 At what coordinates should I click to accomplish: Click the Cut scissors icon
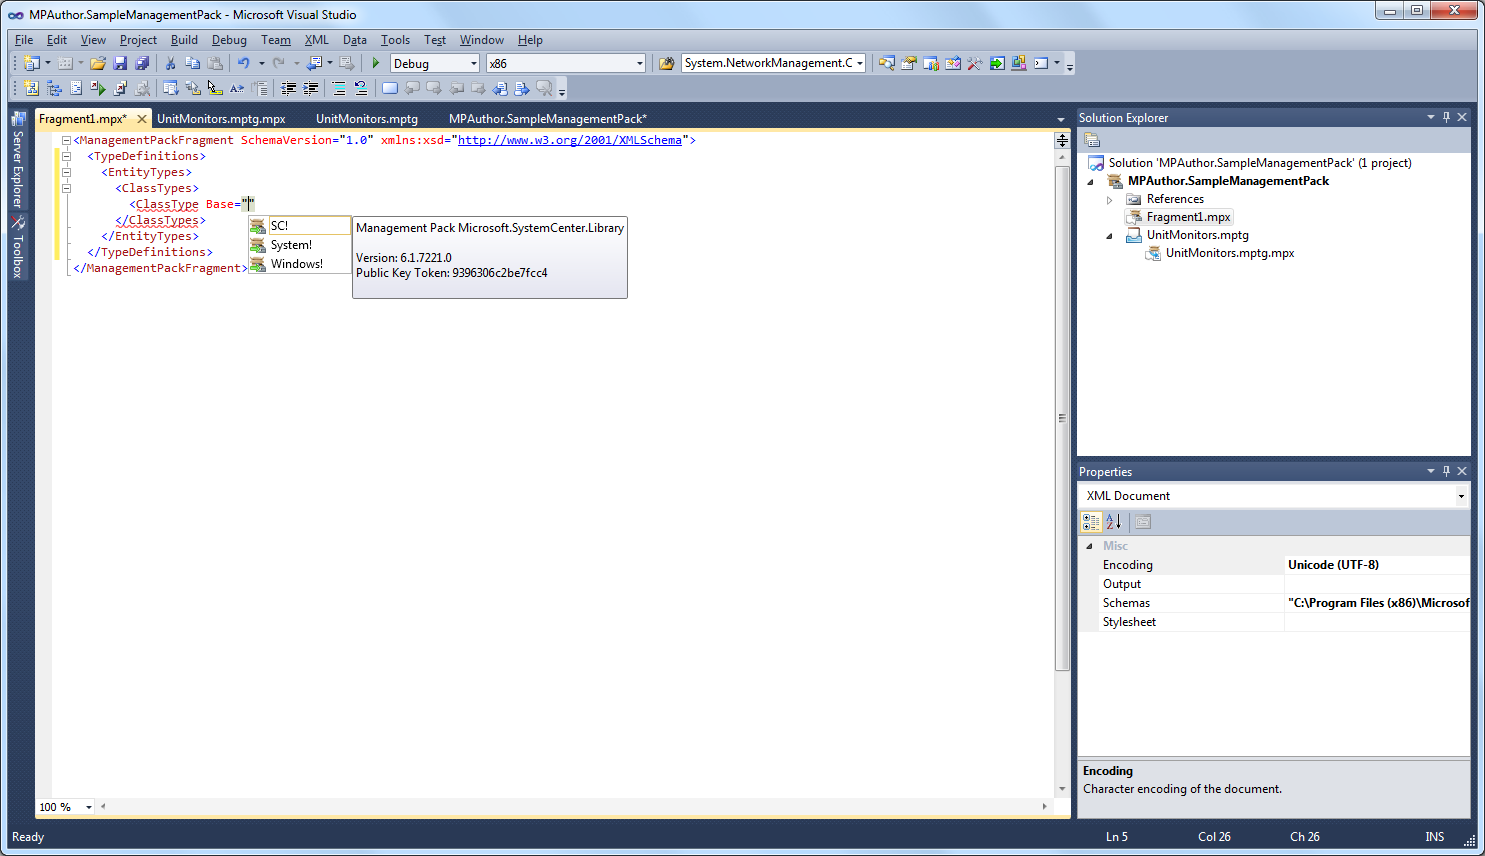pos(170,63)
